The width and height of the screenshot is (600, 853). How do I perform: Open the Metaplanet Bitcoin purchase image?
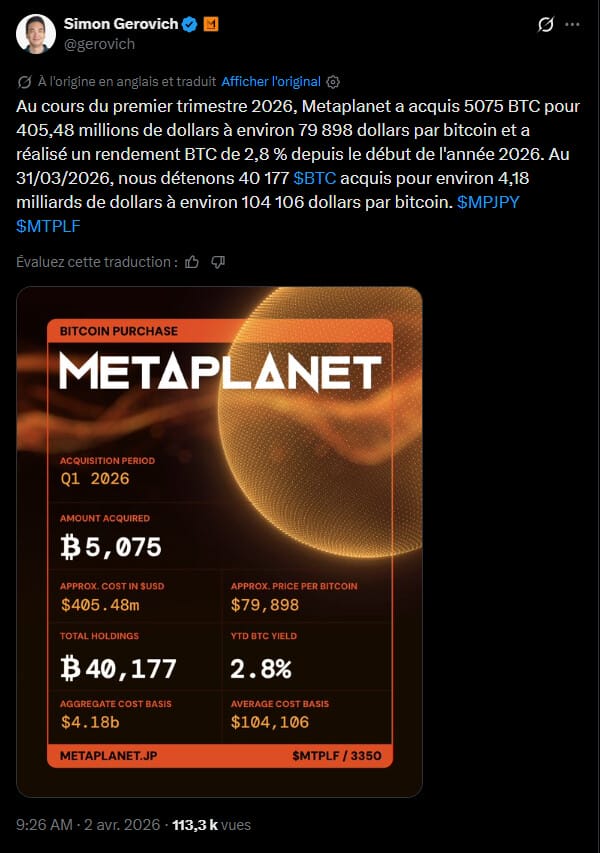coord(220,541)
